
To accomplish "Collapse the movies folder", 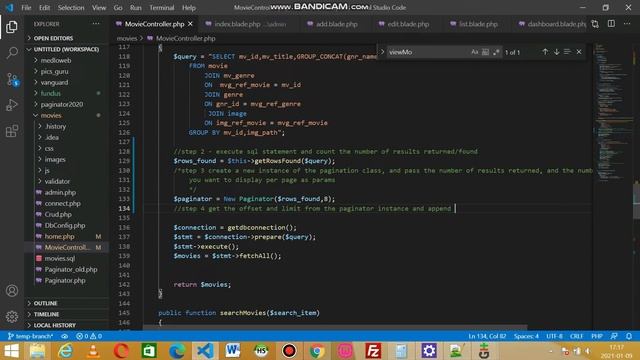I will coord(67,116).
